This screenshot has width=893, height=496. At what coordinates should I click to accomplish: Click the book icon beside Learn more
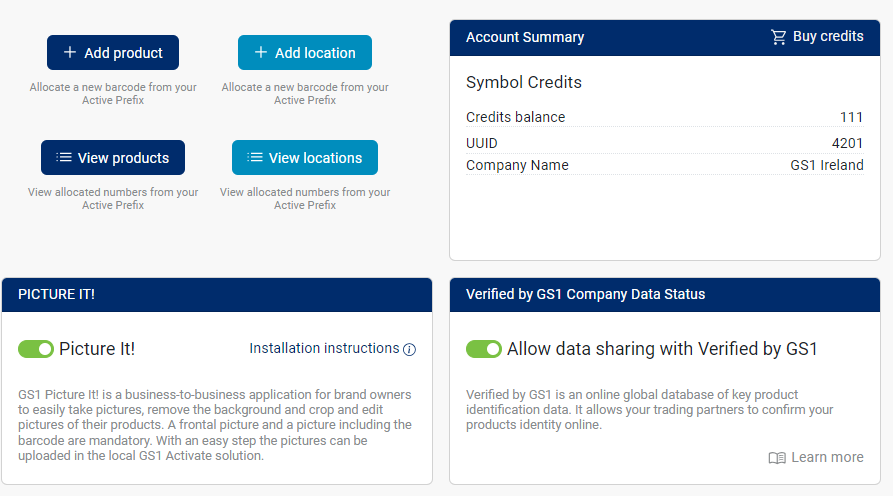pyautogui.click(x=777, y=458)
